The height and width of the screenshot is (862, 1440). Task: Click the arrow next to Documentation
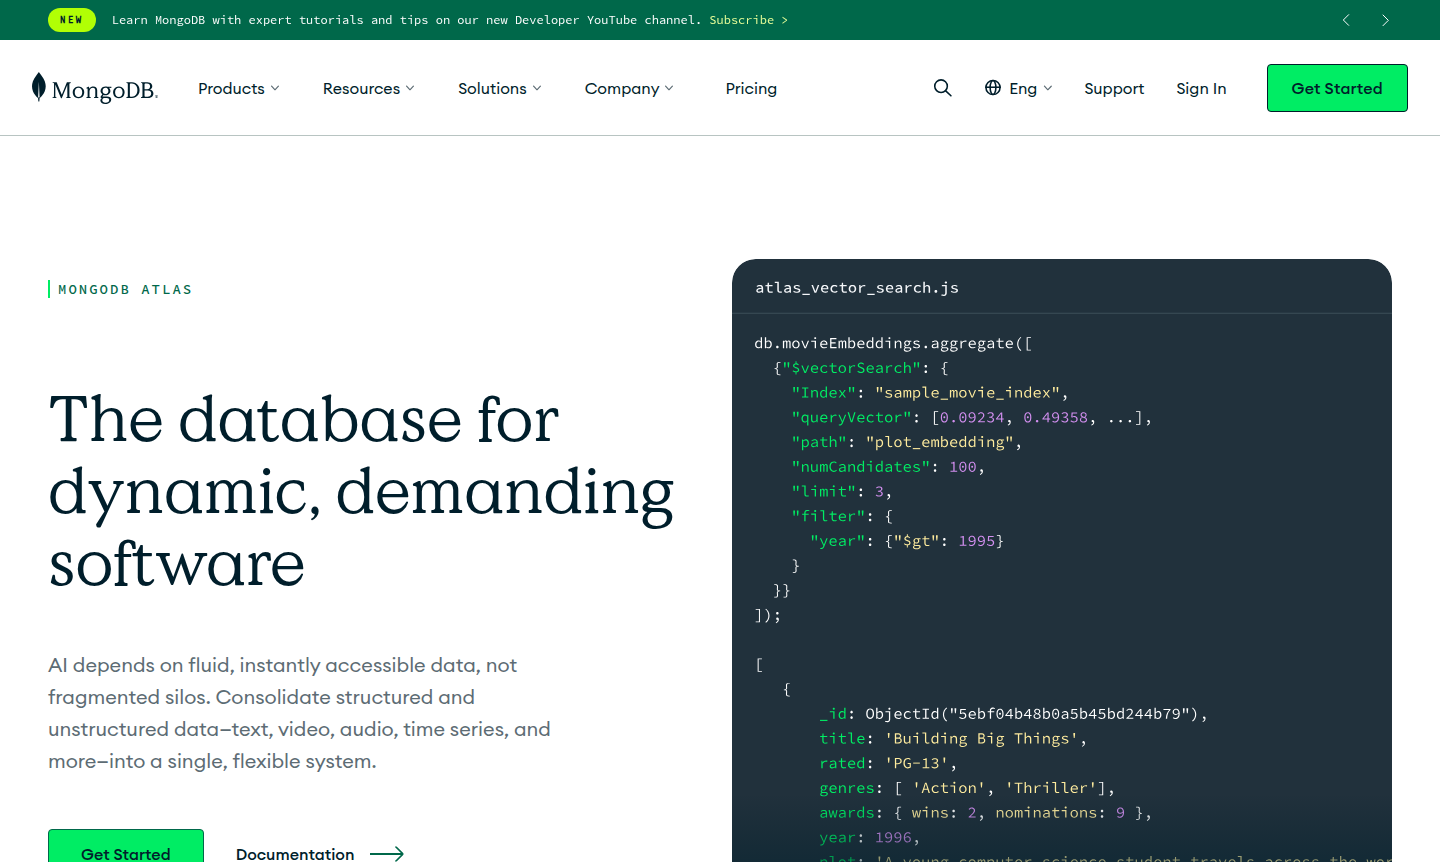coord(387,854)
